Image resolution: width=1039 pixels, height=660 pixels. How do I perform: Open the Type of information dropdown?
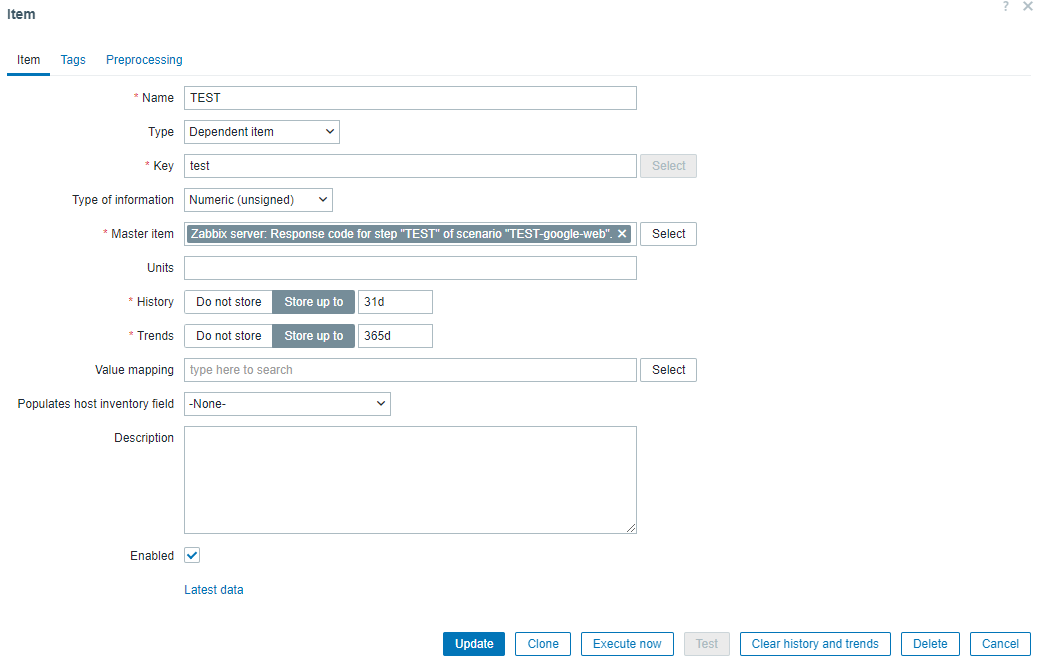coord(258,200)
